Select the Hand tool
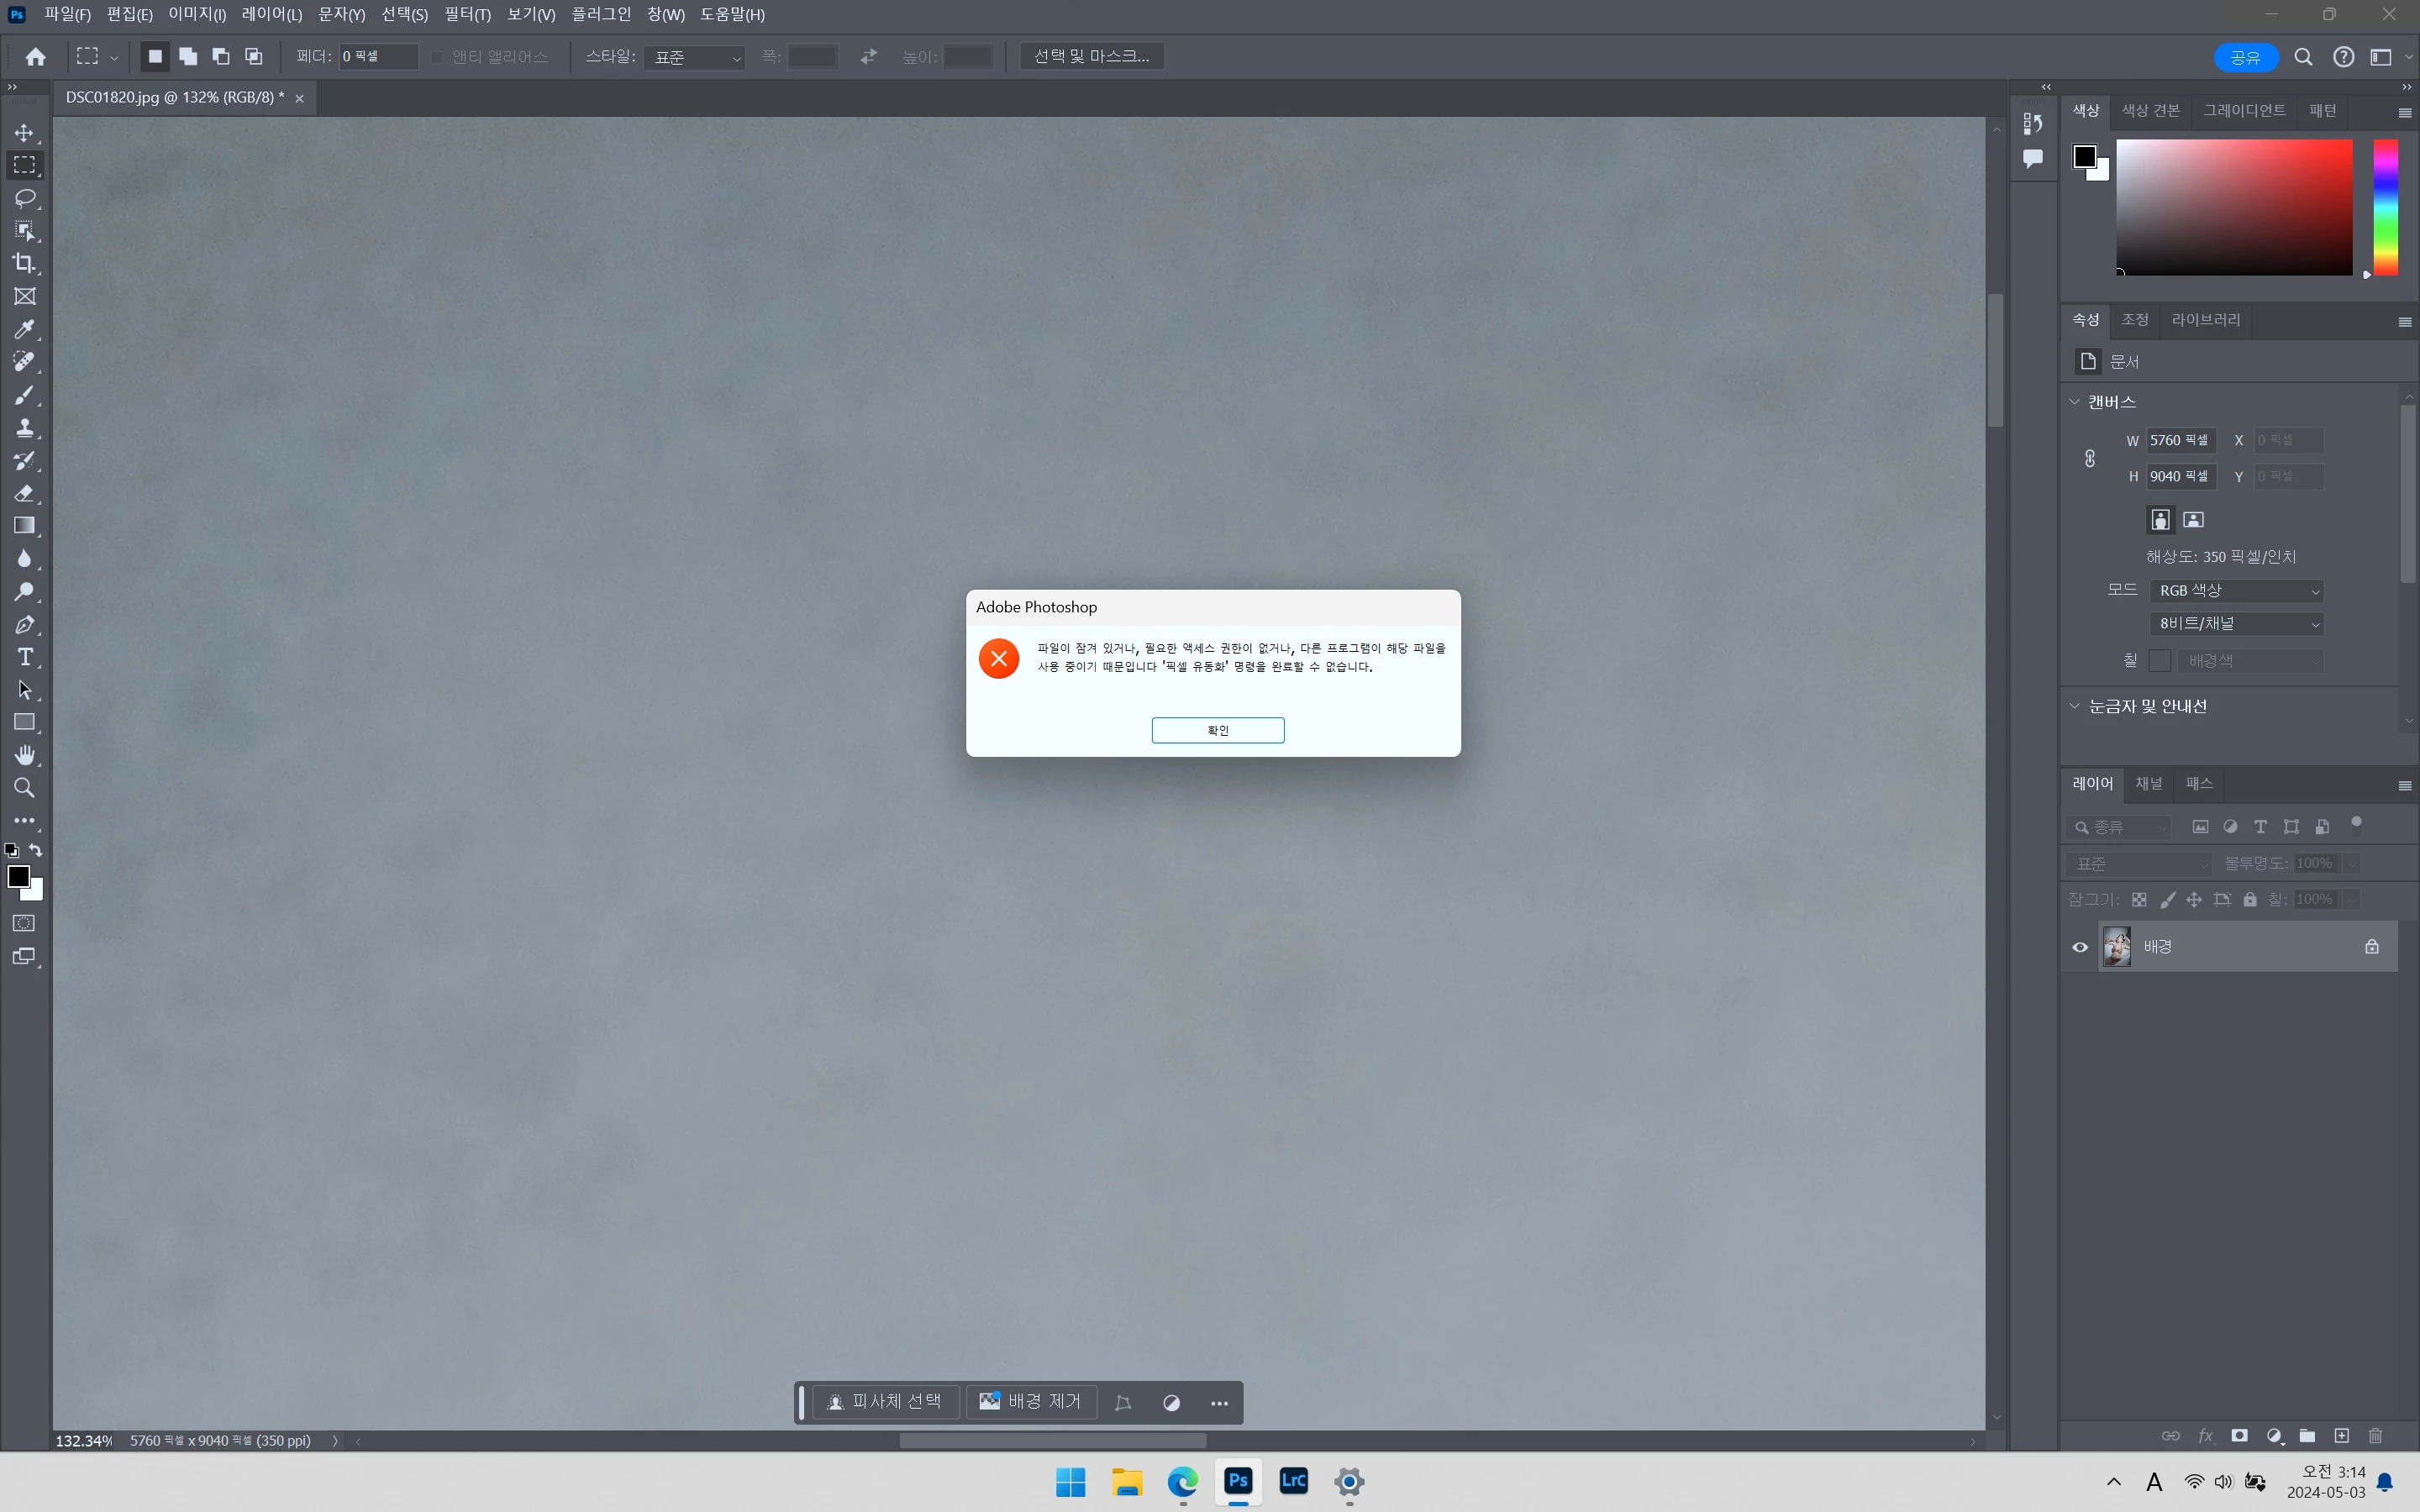2420x1512 pixels. (x=24, y=755)
